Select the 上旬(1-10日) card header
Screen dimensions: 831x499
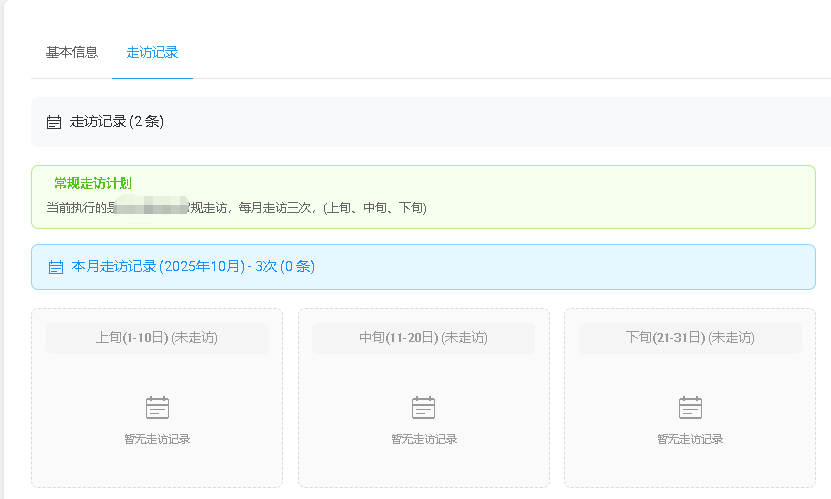pos(157,338)
